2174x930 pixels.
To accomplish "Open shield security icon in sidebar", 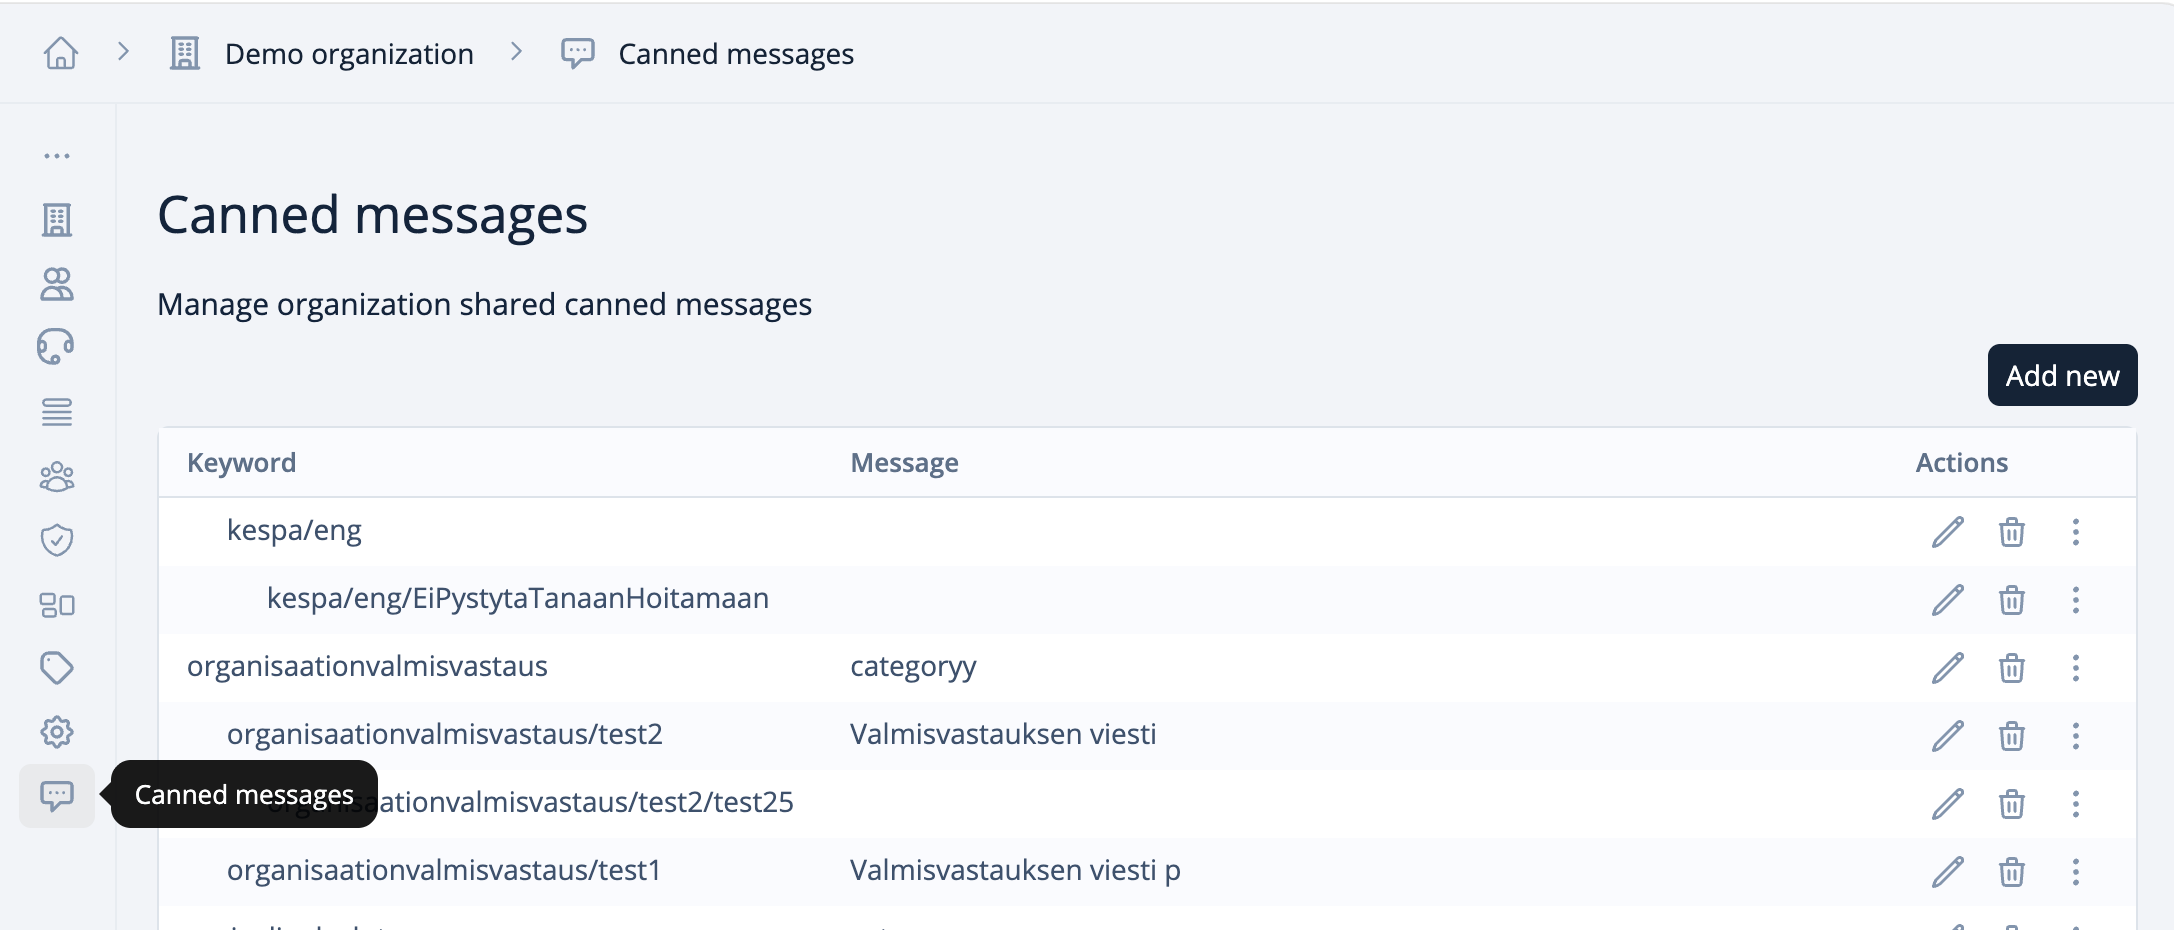I will click(57, 540).
